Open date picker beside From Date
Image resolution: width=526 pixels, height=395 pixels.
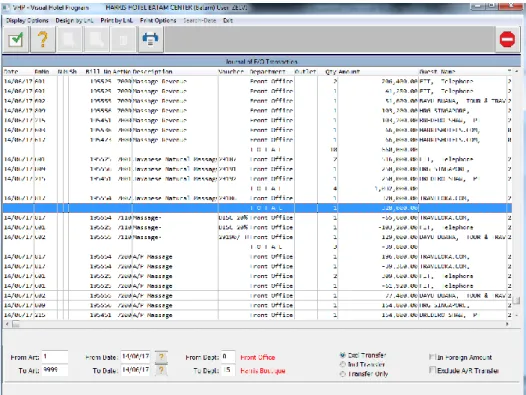(x=161, y=357)
